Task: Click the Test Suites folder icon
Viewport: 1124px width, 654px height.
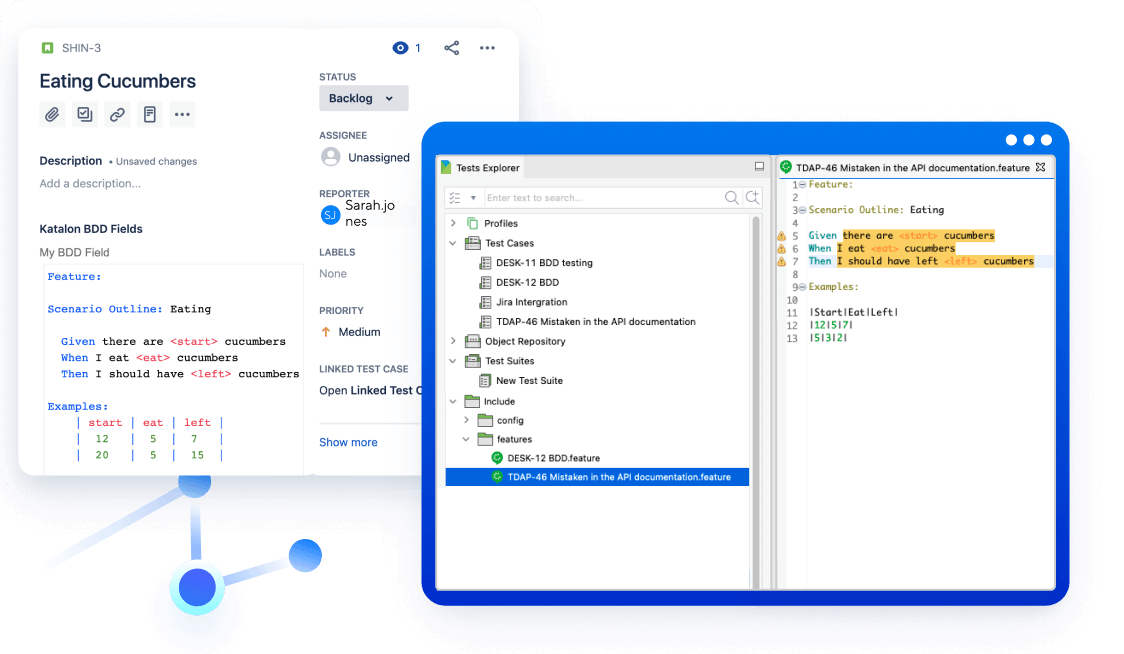Action: (x=472, y=361)
